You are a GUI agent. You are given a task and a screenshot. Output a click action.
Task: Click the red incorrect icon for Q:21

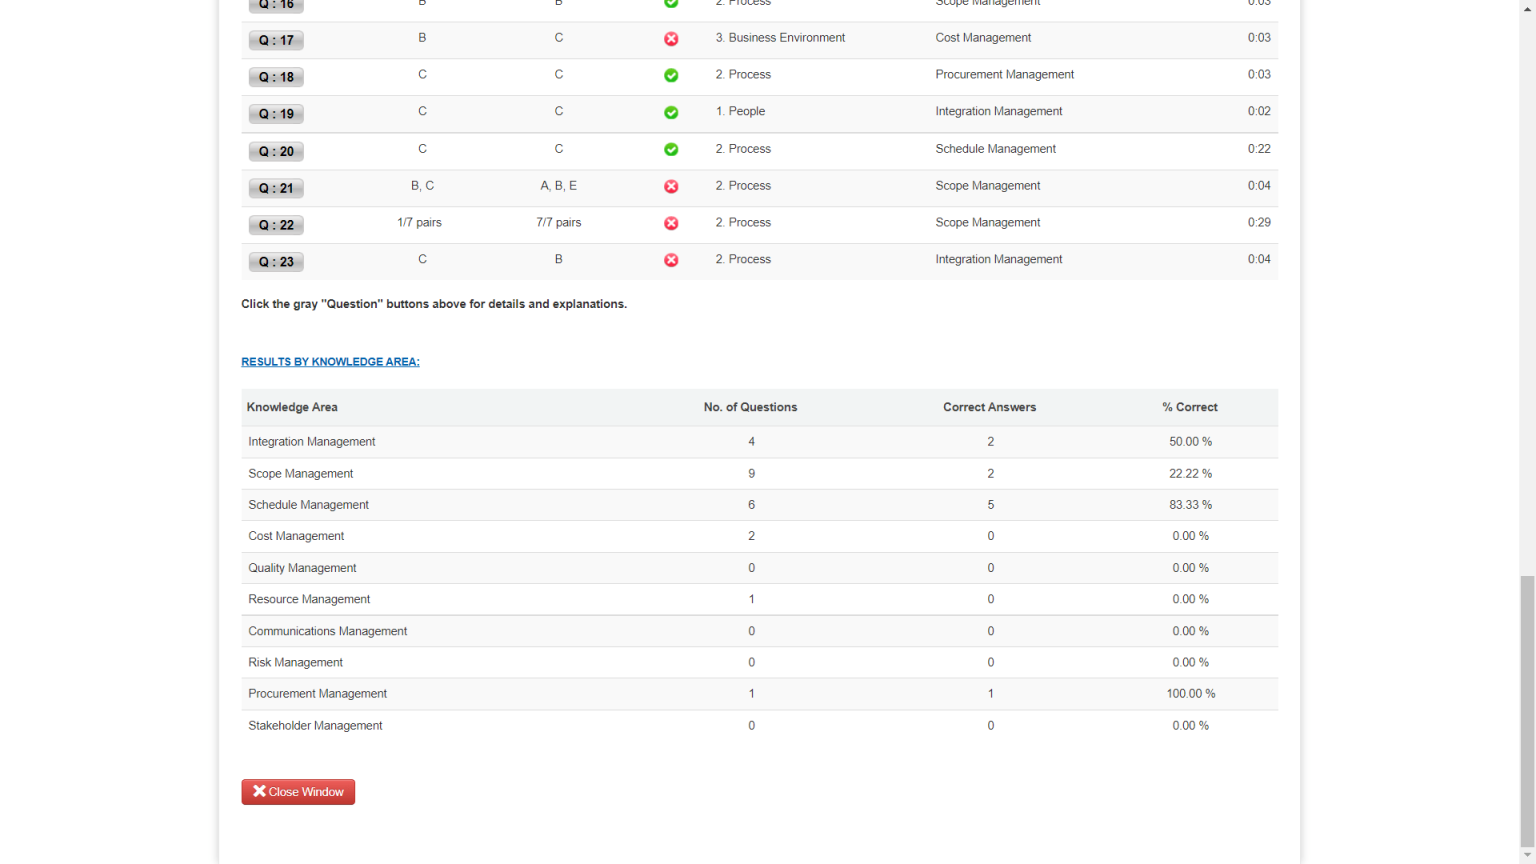pyautogui.click(x=671, y=187)
